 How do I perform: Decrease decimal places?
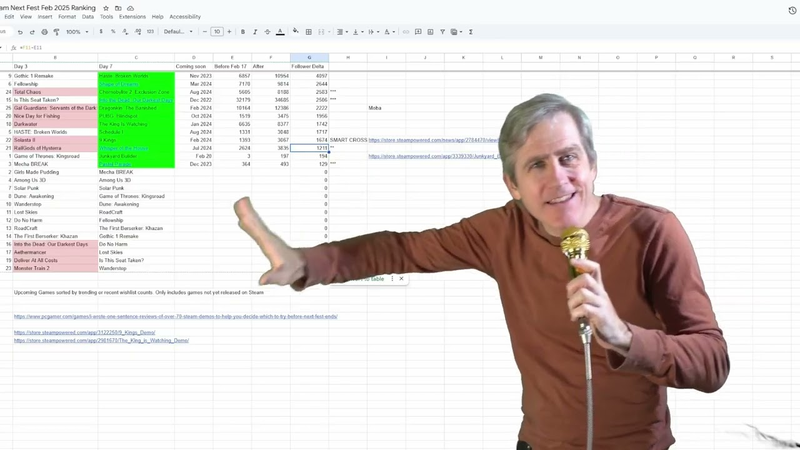[126, 32]
